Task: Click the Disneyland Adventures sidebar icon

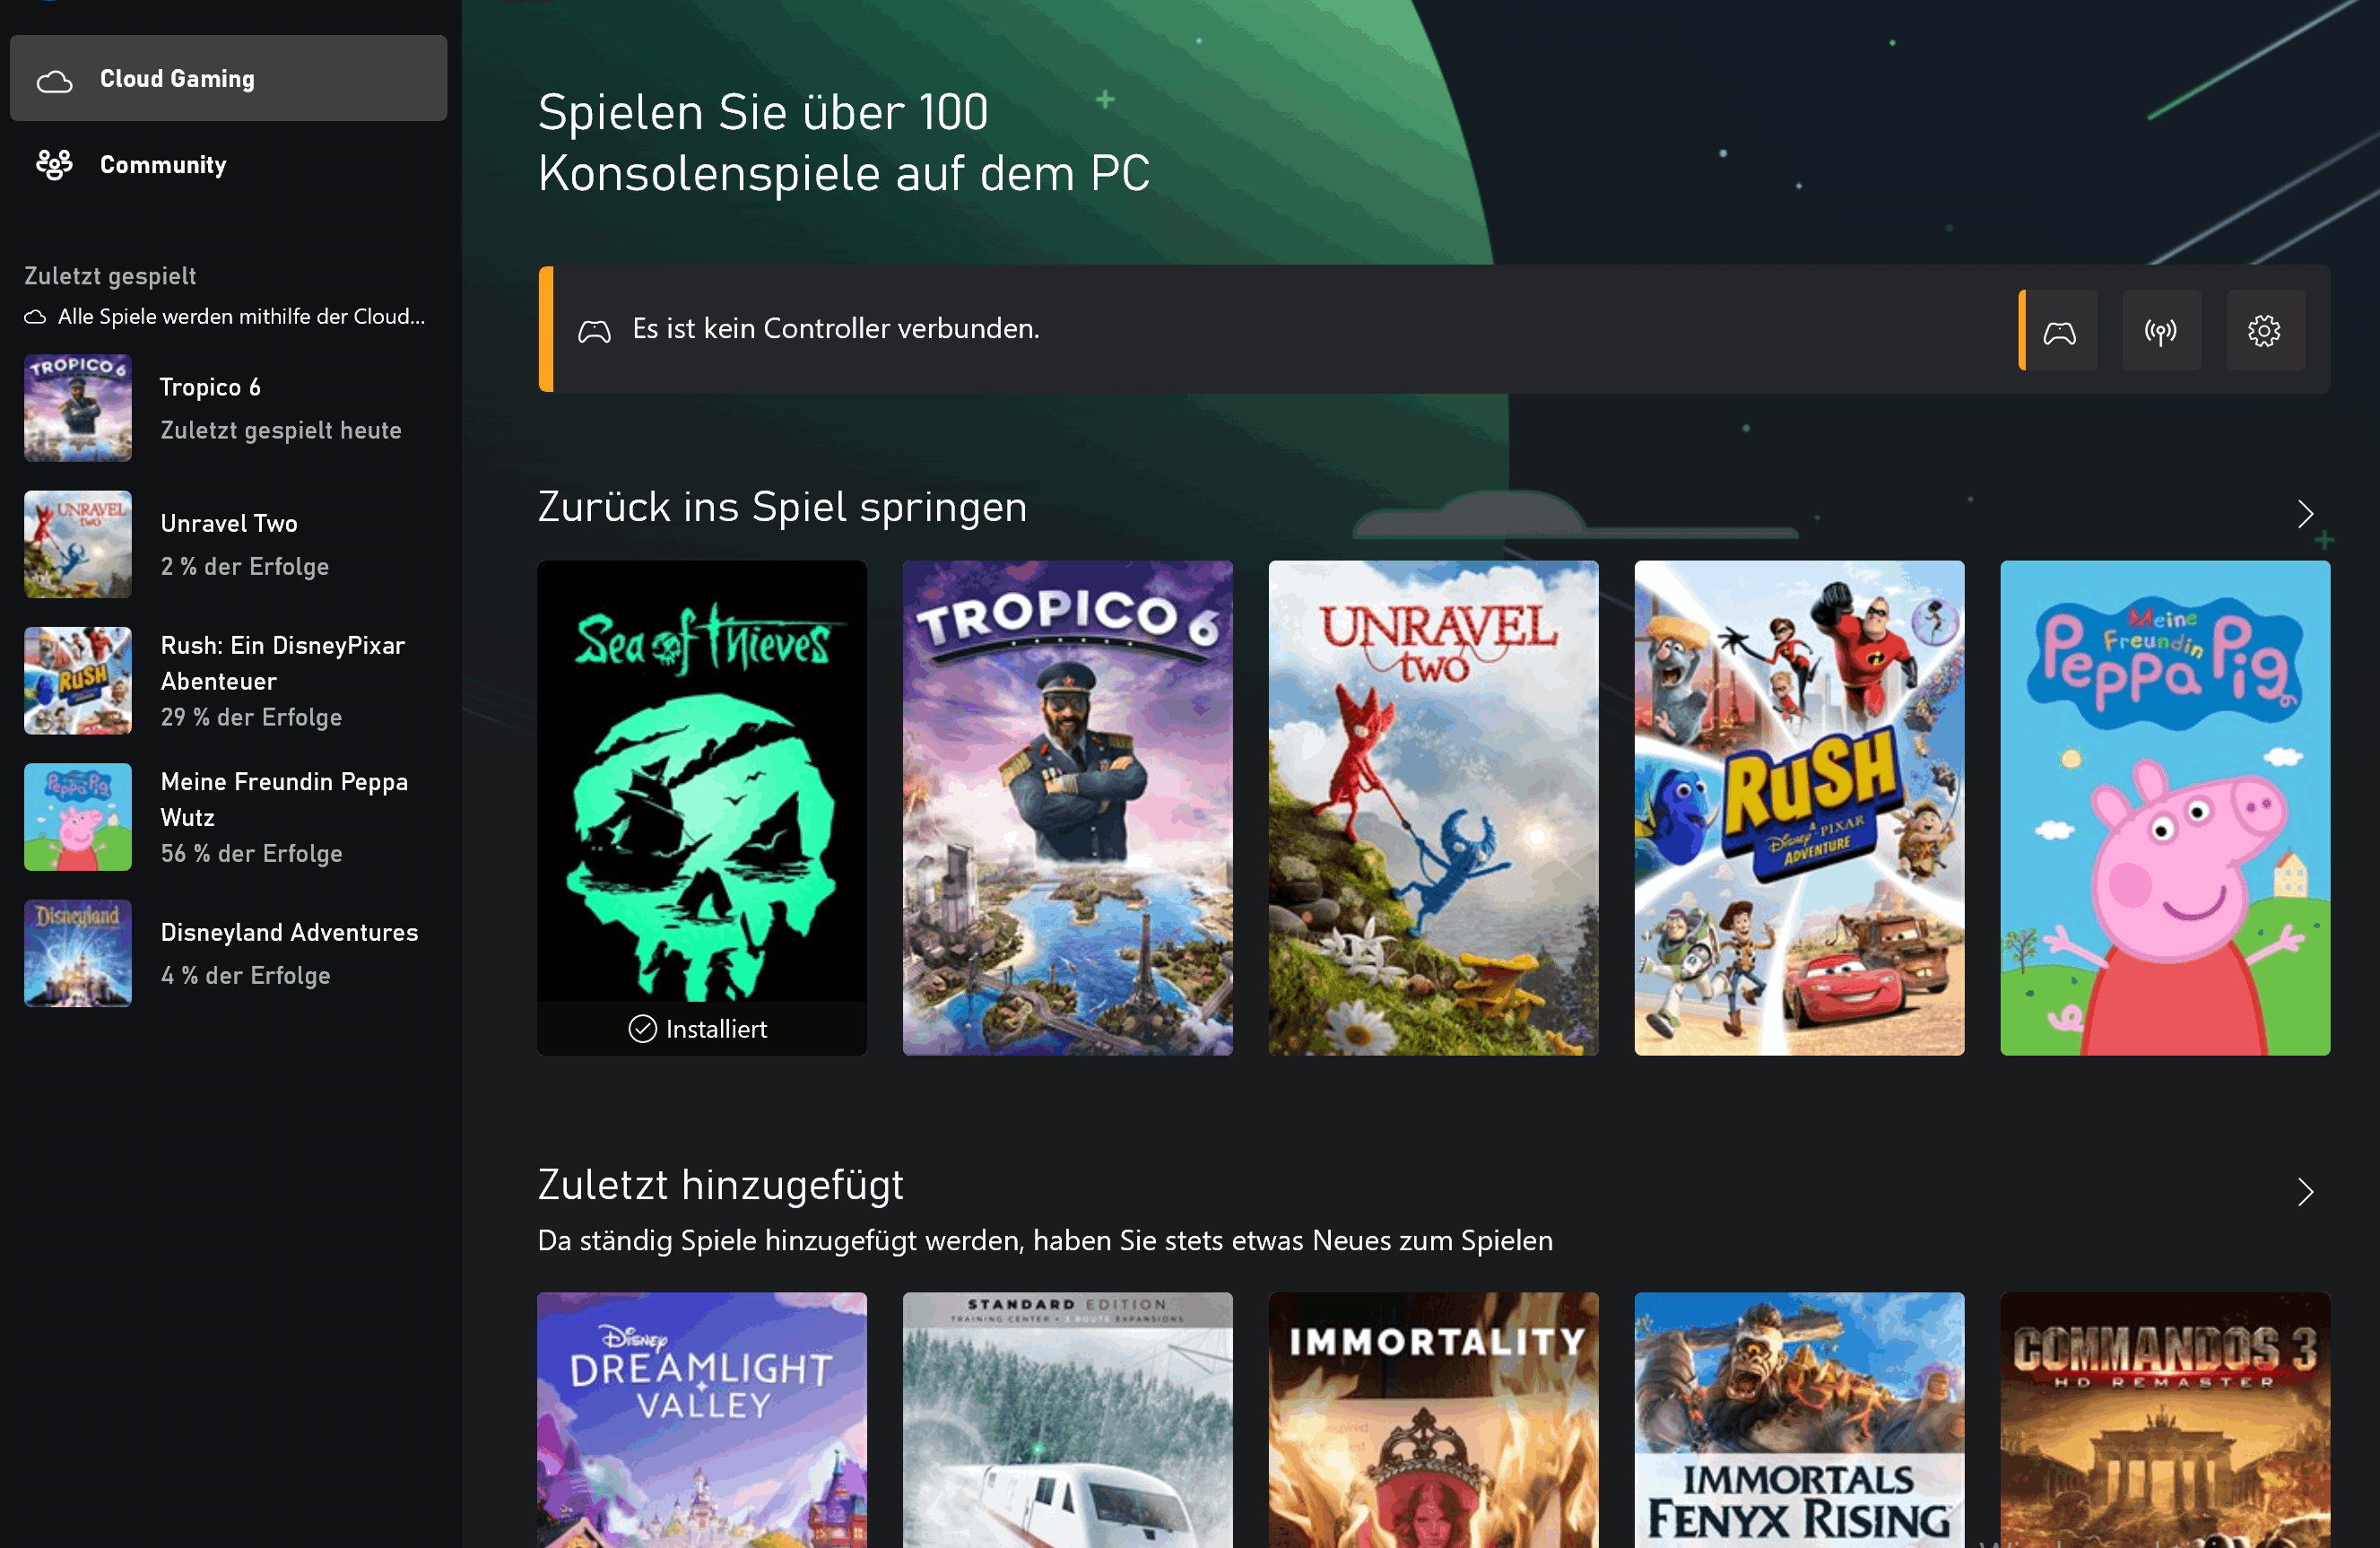Action: point(80,952)
